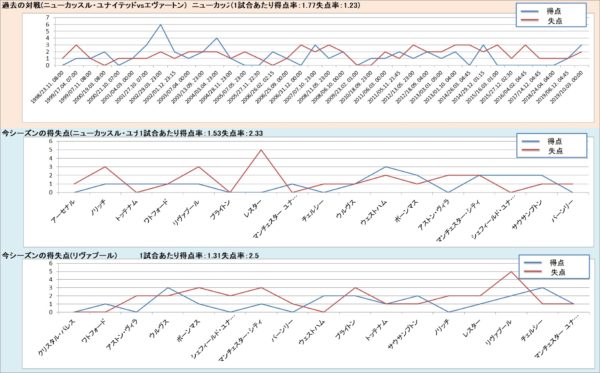Click the last date label 2019/10.03. 00:00
This screenshot has height=373, width=600.
(x=567, y=88)
